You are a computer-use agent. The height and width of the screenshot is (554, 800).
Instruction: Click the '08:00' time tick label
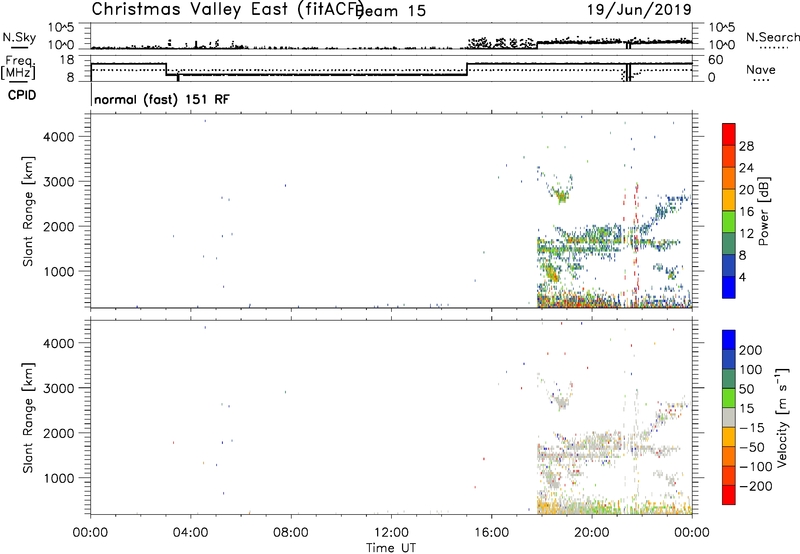(291, 533)
